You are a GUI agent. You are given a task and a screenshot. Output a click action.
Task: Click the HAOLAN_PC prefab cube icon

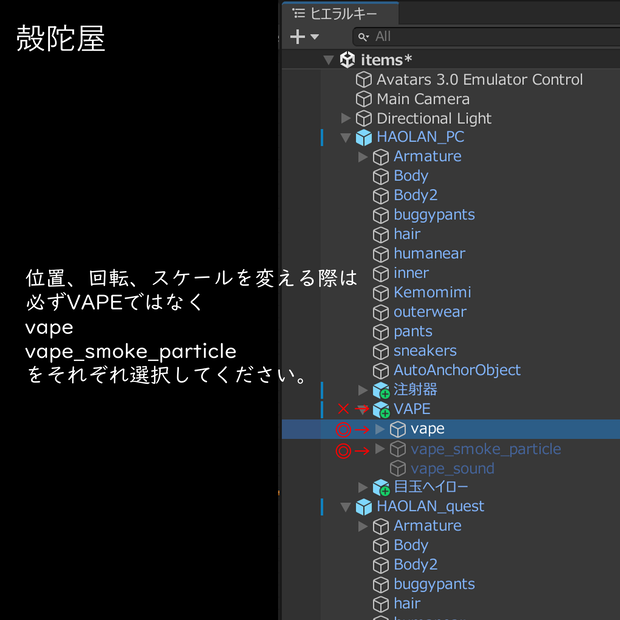click(x=364, y=137)
